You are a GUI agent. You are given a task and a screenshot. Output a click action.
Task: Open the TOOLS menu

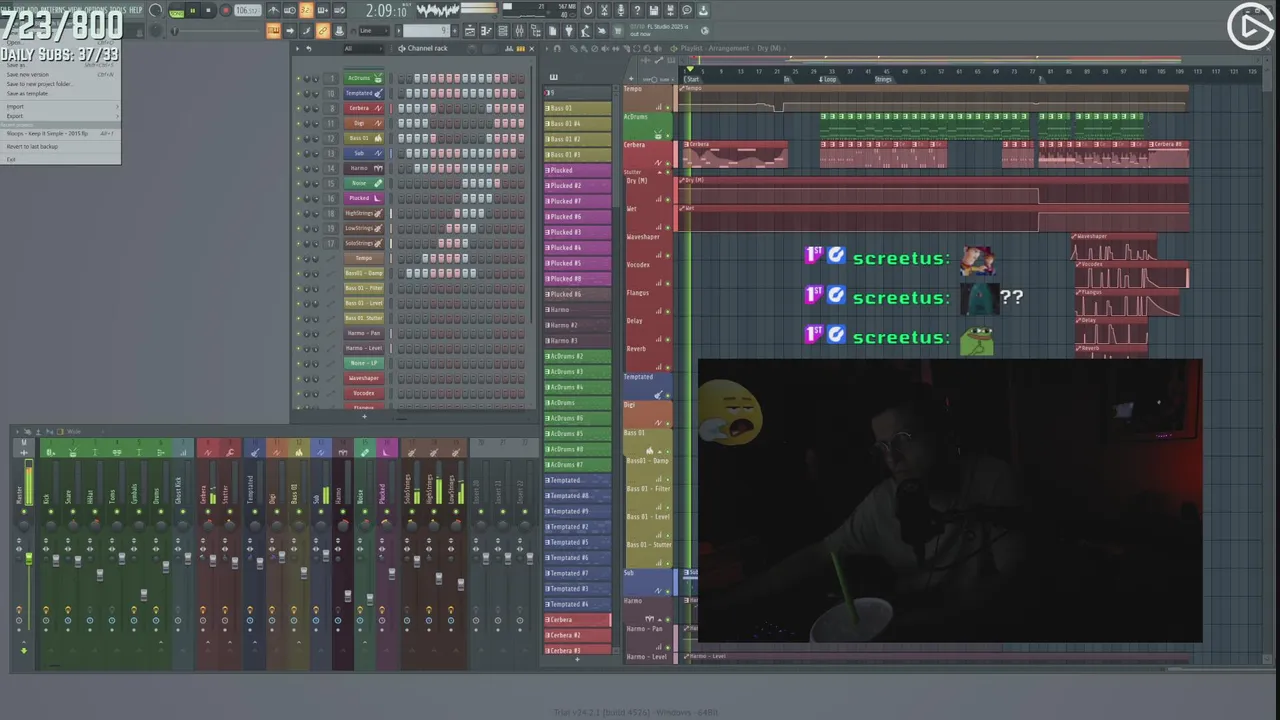pos(117,10)
